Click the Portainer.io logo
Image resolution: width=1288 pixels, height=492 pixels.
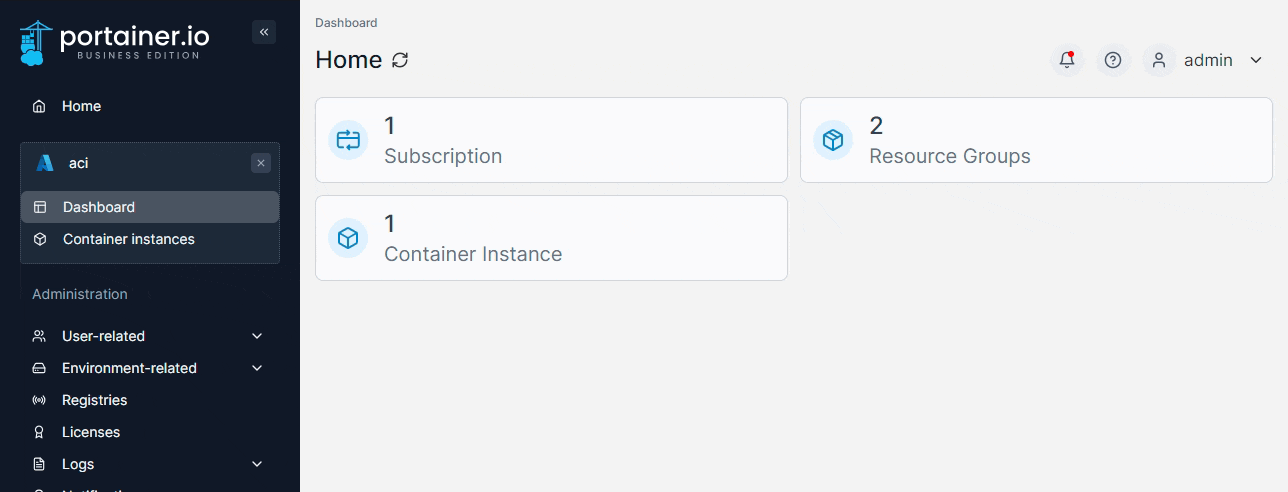tap(115, 41)
